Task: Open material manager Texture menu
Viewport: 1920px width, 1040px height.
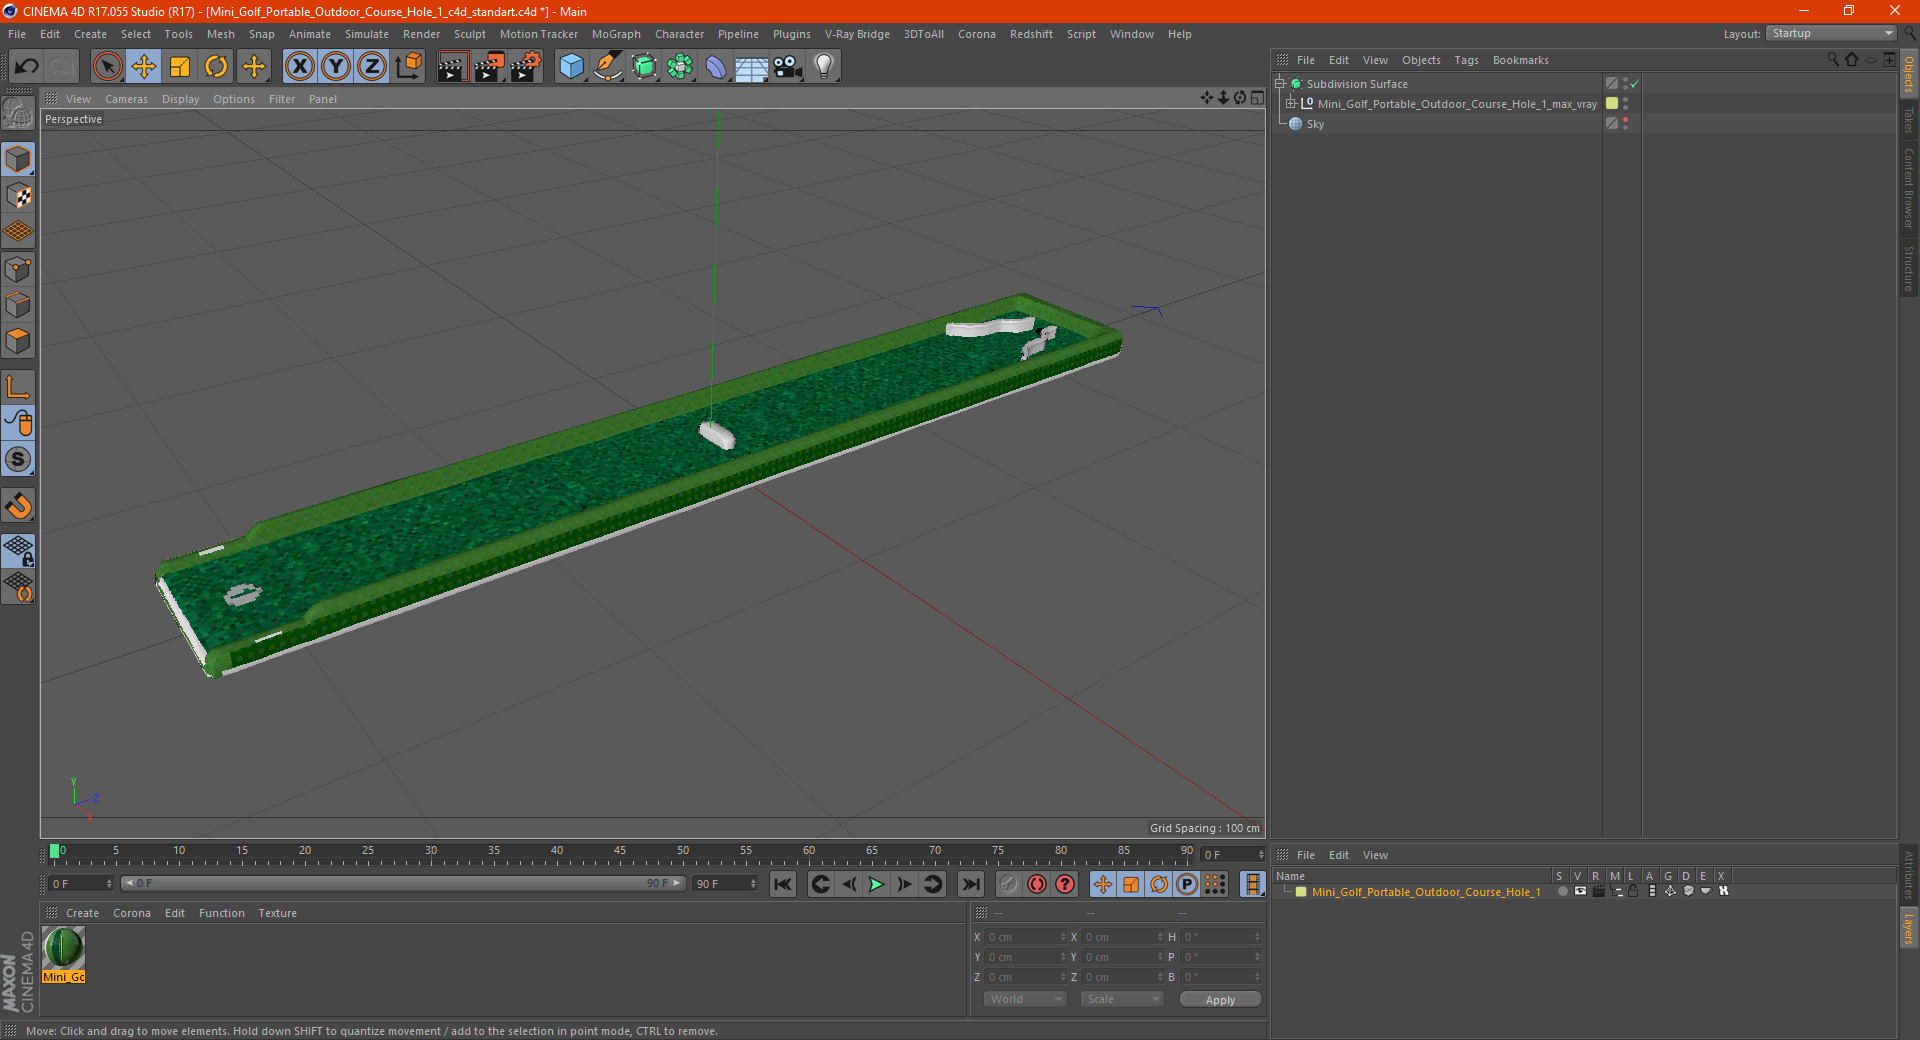Action: coord(277,913)
